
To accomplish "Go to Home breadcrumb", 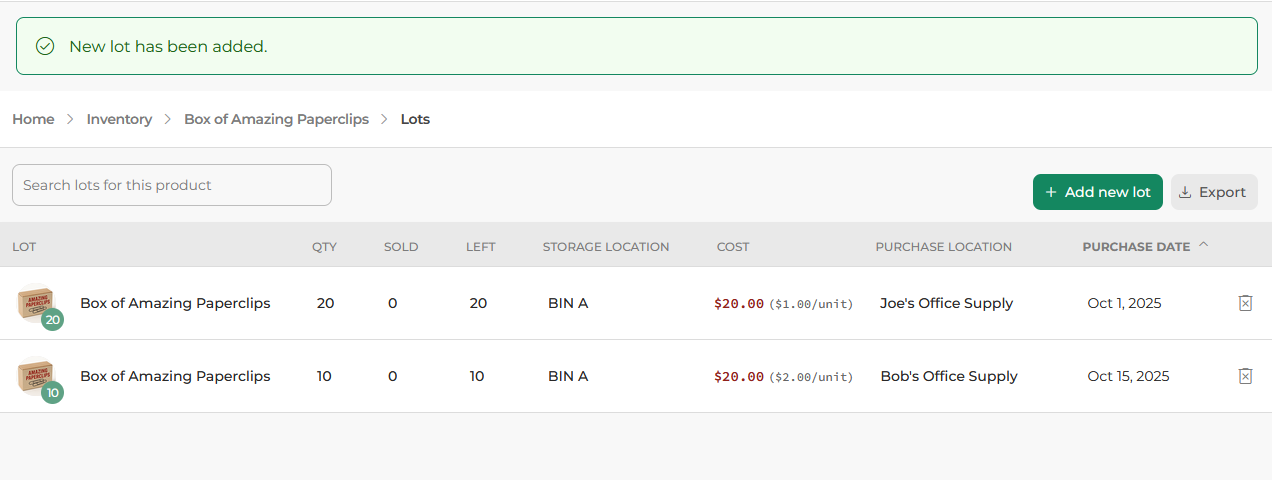I will tap(33, 119).
